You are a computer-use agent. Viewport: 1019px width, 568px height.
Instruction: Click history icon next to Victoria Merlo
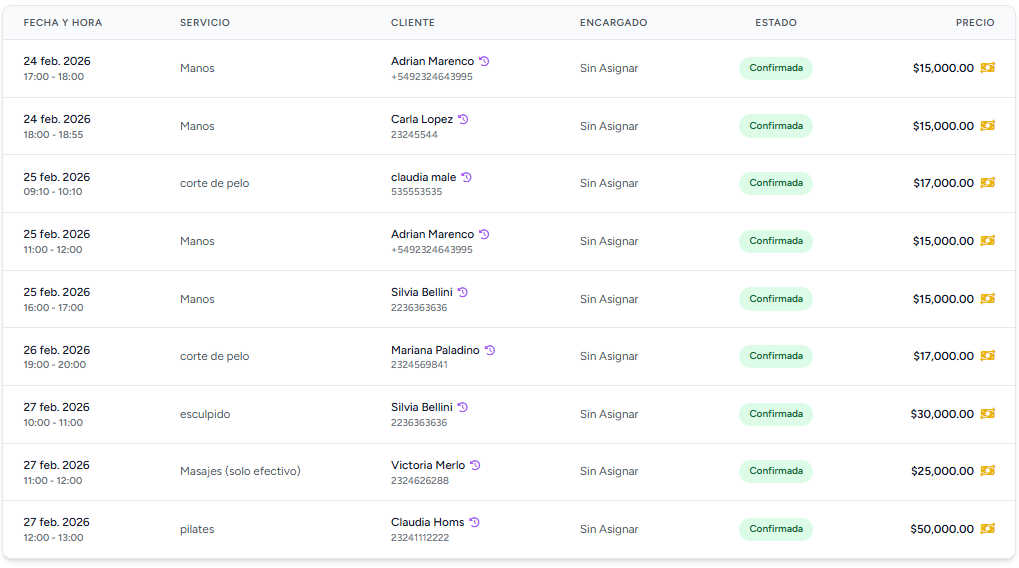point(475,465)
